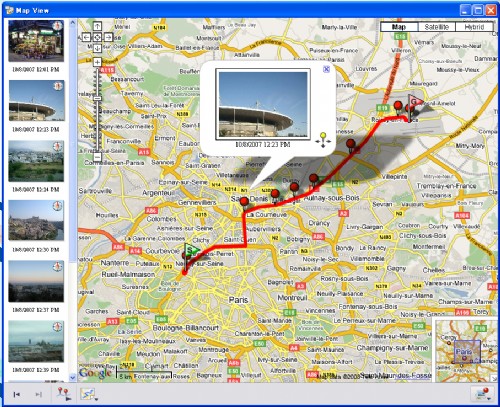Image resolution: width=500 pixels, height=407 pixels.
Task: Open the route display dropdown in toolbar
Action: tap(88, 394)
